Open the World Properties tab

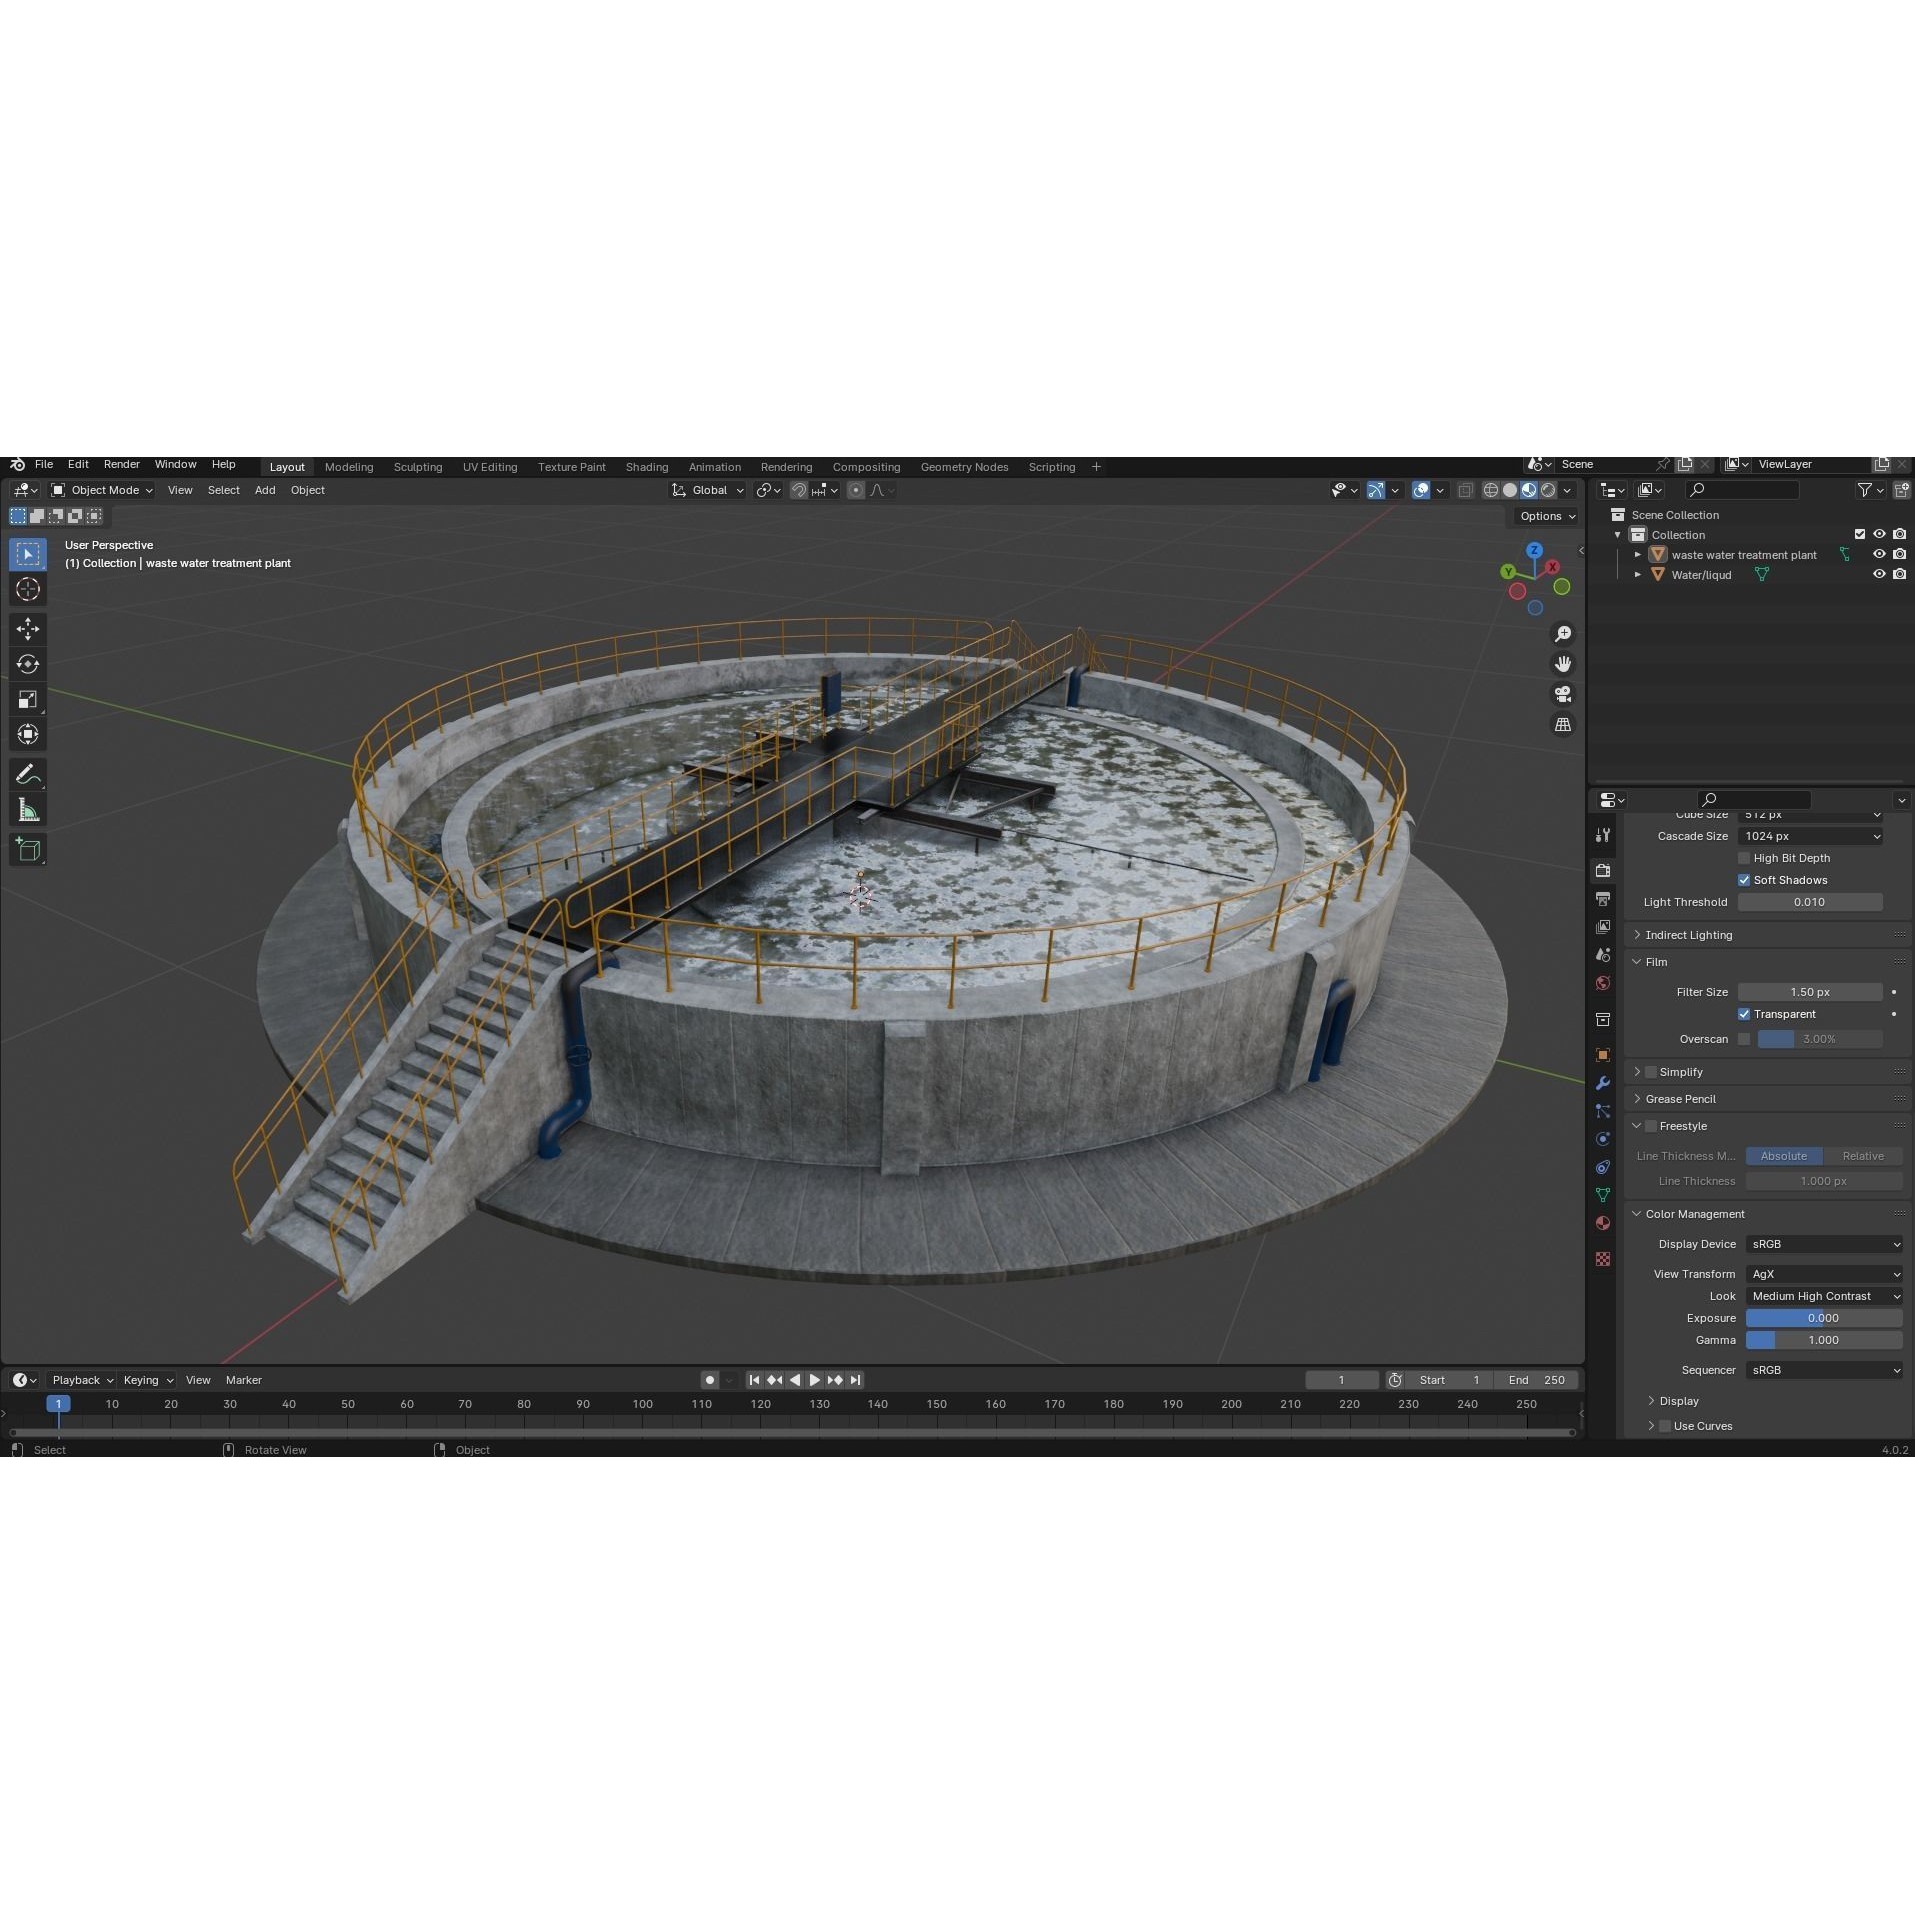coord(1603,983)
